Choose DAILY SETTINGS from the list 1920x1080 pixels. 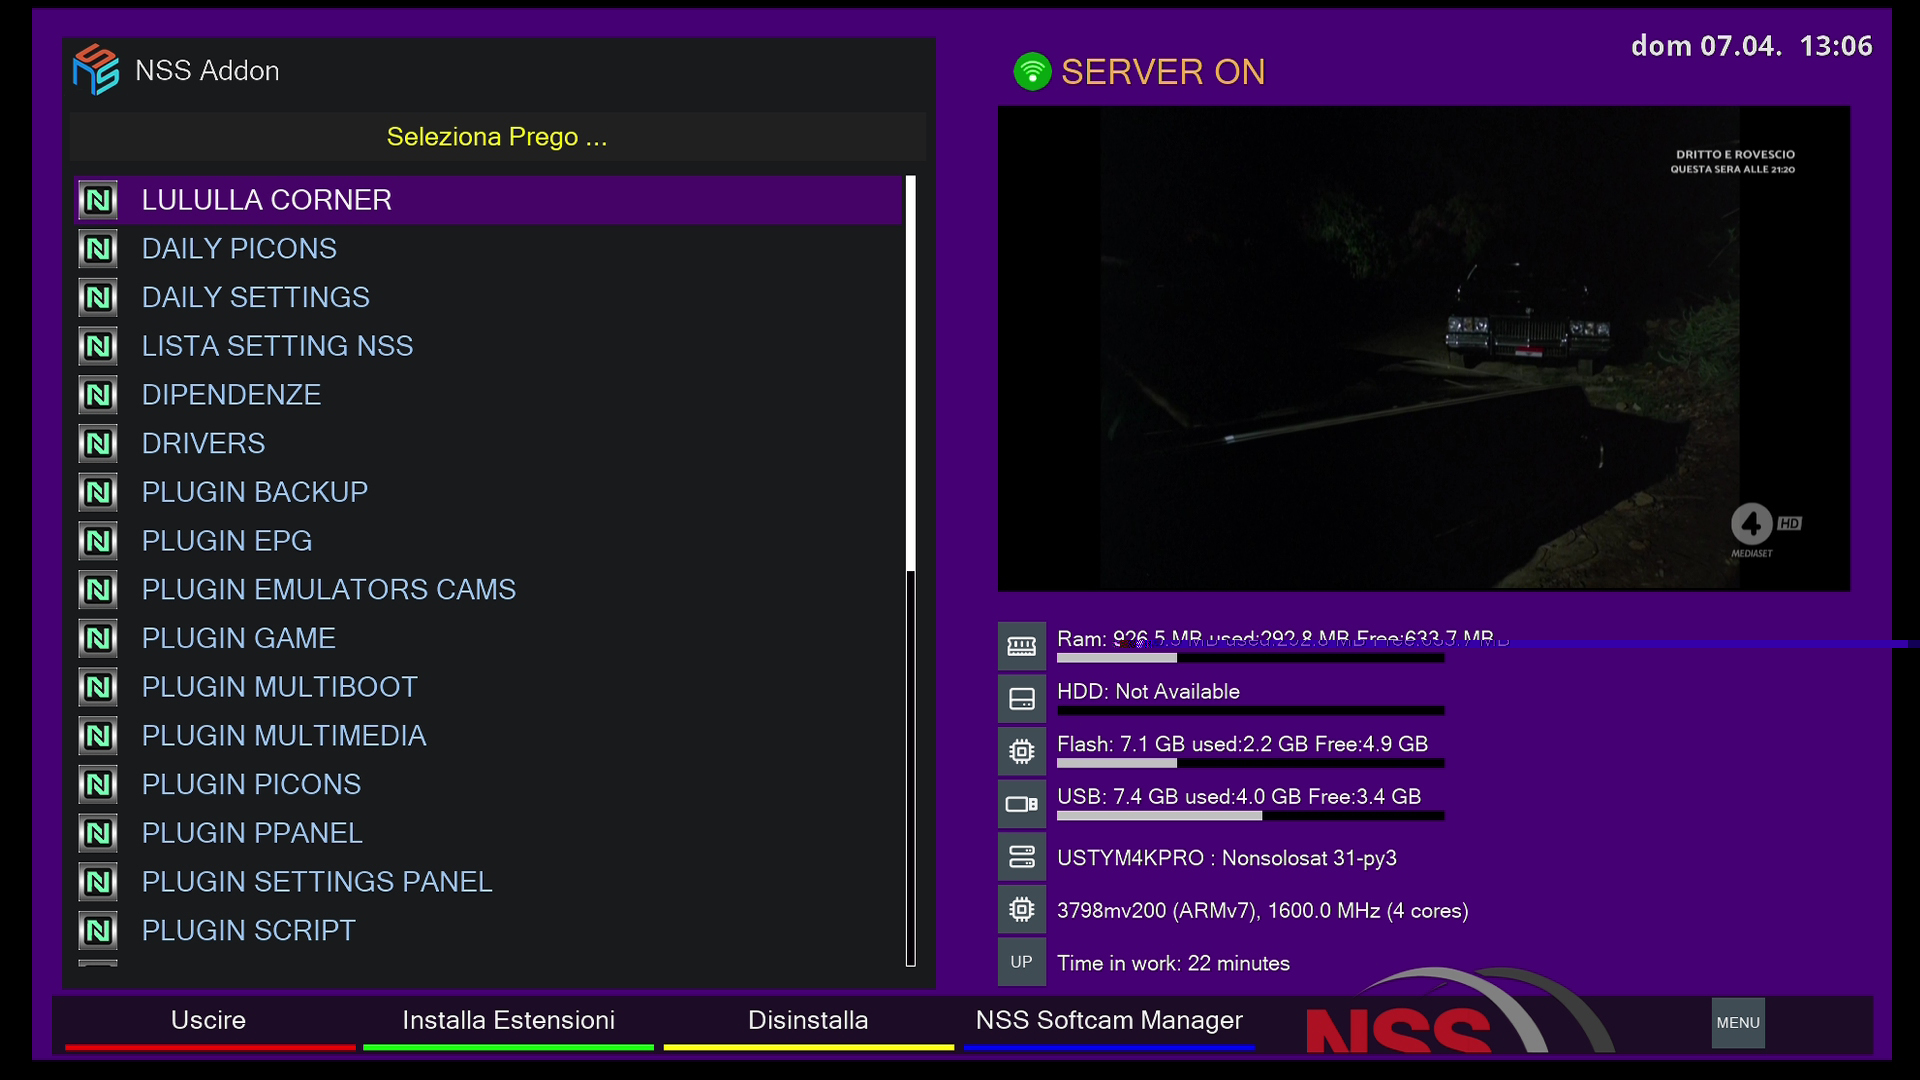(x=255, y=298)
